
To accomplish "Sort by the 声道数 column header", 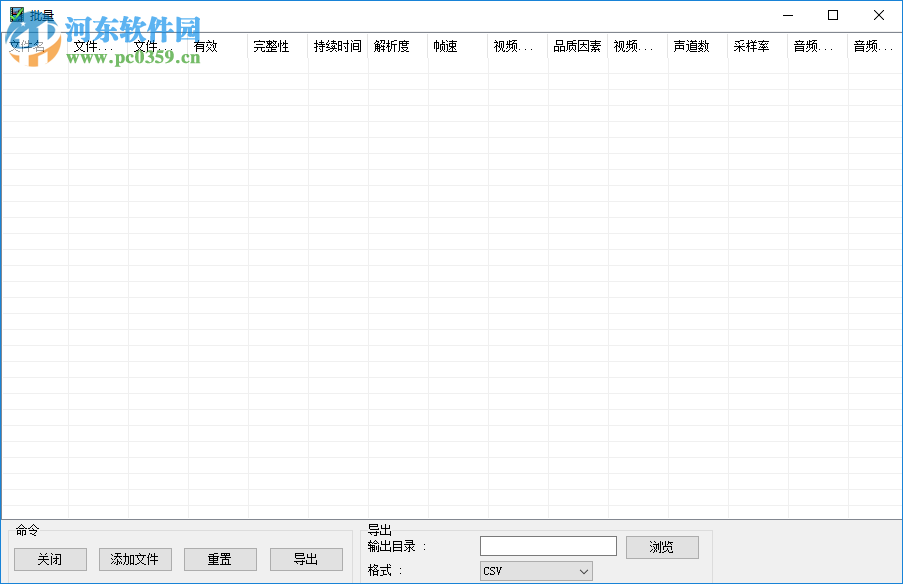I will tap(694, 46).
